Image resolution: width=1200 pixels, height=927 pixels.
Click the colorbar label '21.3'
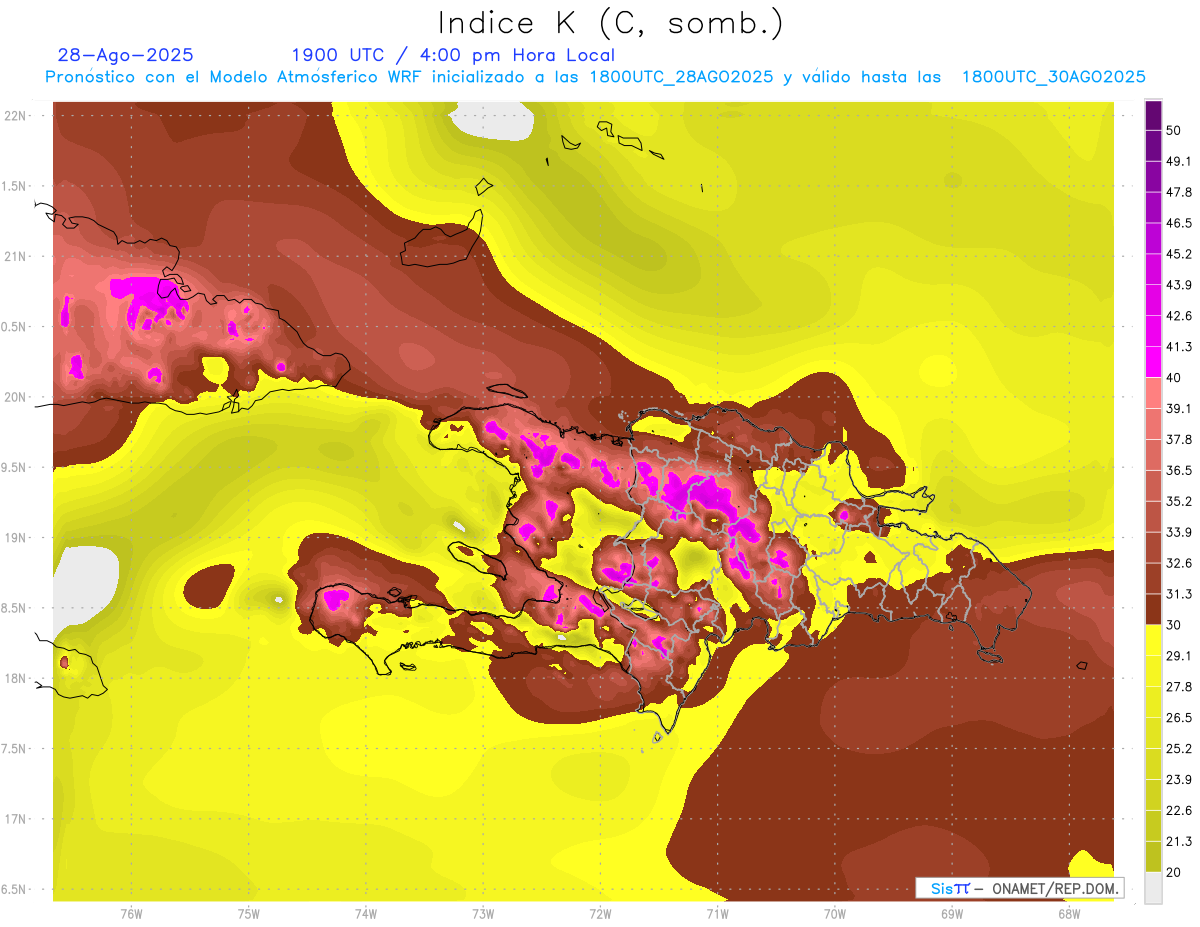1178,841
